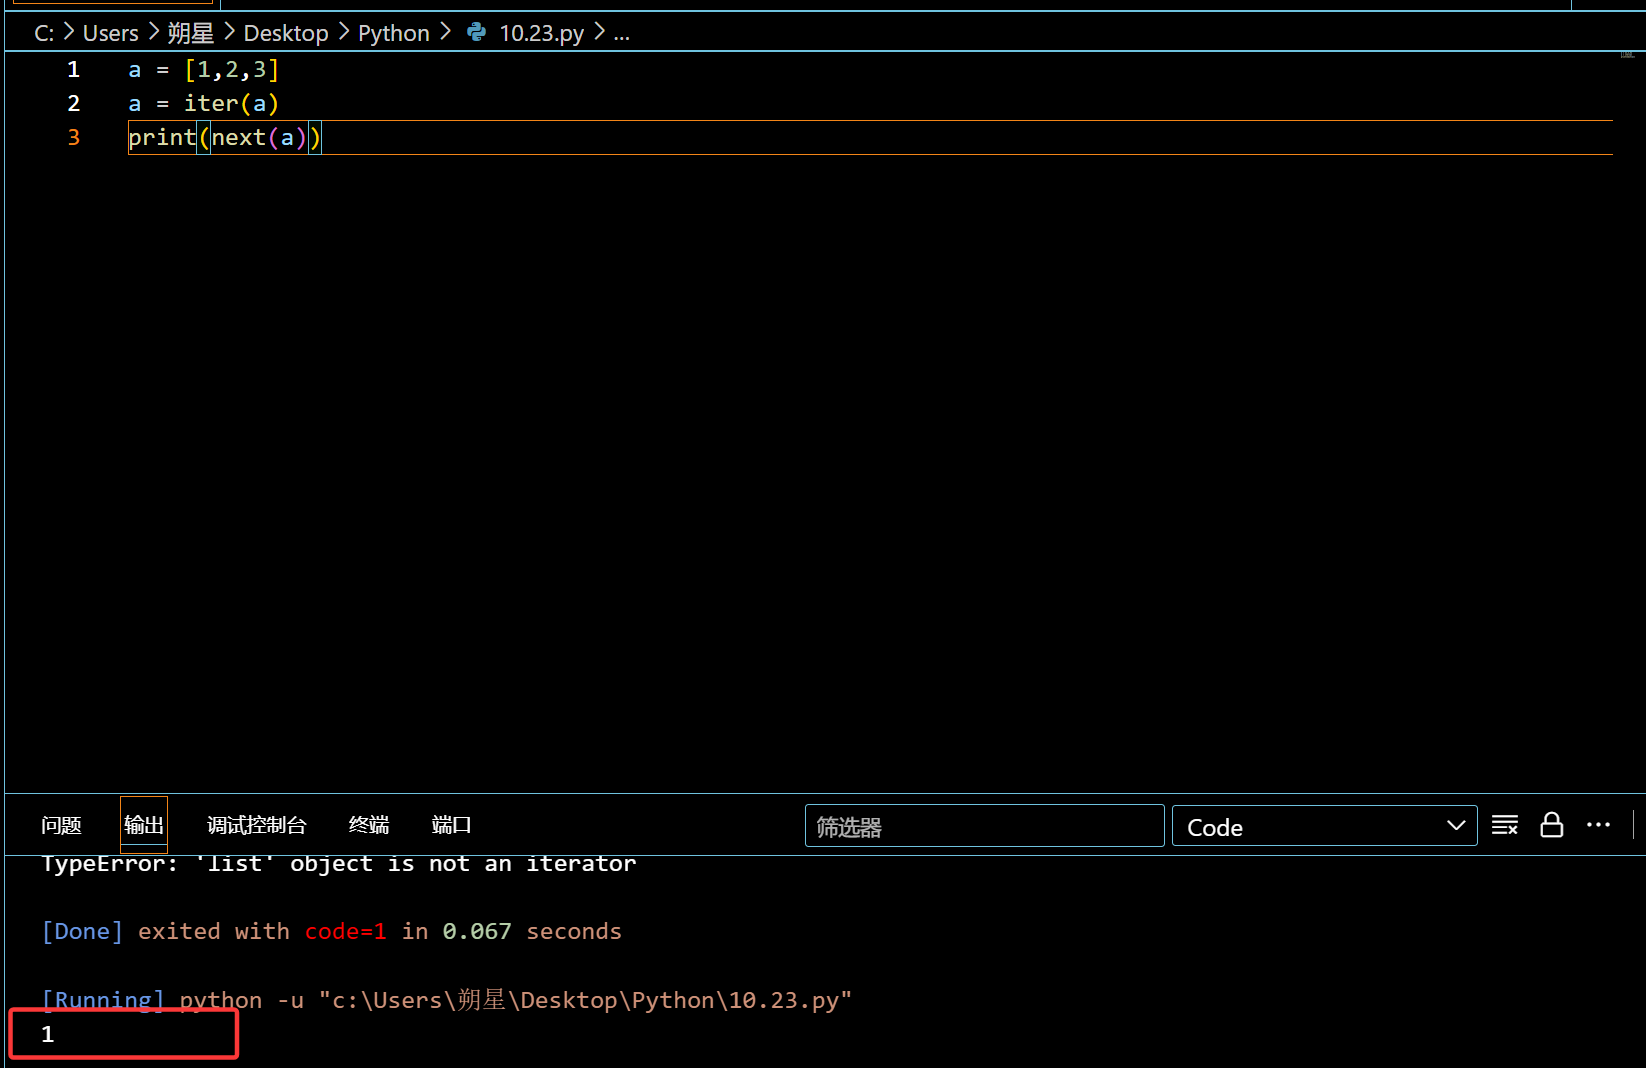This screenshot has width=1646, height=1068.
Task: Click the breadcrumb ellipsis after 10.23.py
Action: (622, 33)
